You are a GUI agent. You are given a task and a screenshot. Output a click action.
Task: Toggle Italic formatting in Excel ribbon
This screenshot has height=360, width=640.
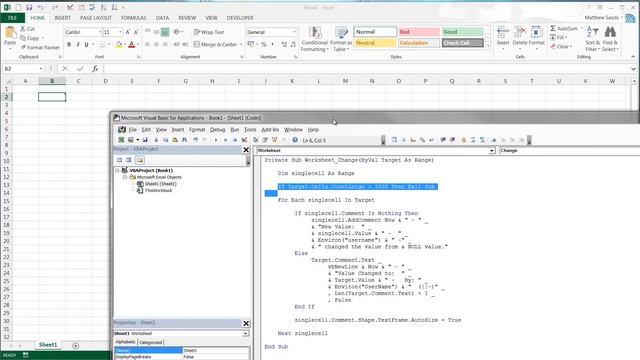[78, 44]
